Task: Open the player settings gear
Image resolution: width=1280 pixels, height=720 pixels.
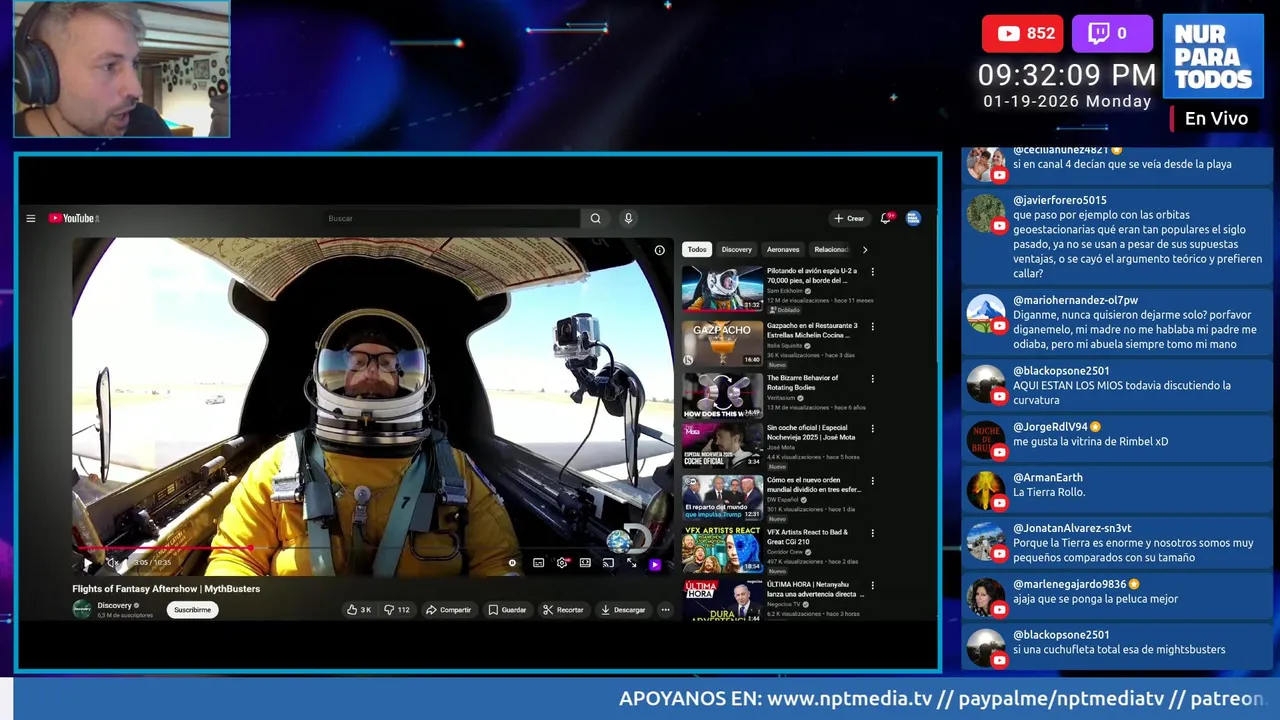Action: (x=562, y=563)
